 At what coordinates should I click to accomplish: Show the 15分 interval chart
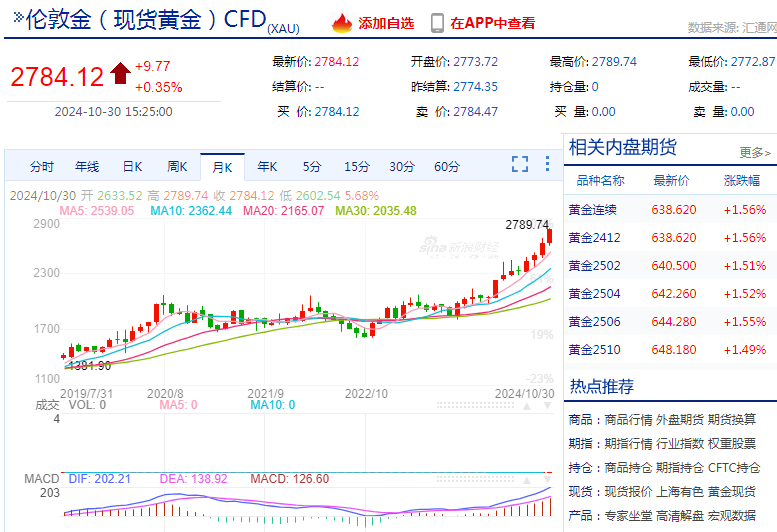[x=357, y=167]
